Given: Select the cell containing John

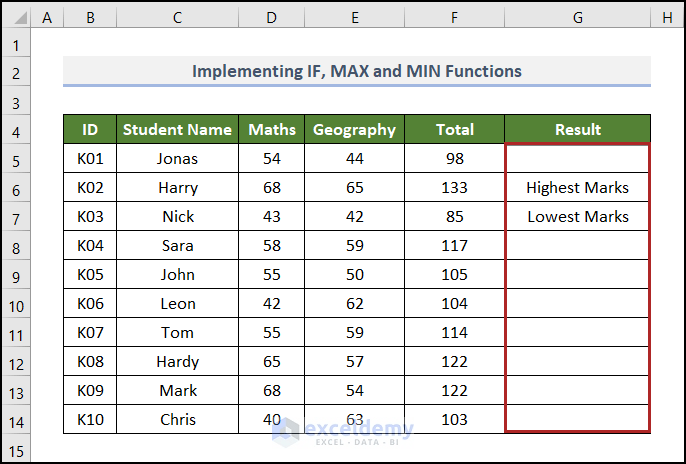Looking at the screenshot, I should tap(177, 274).
